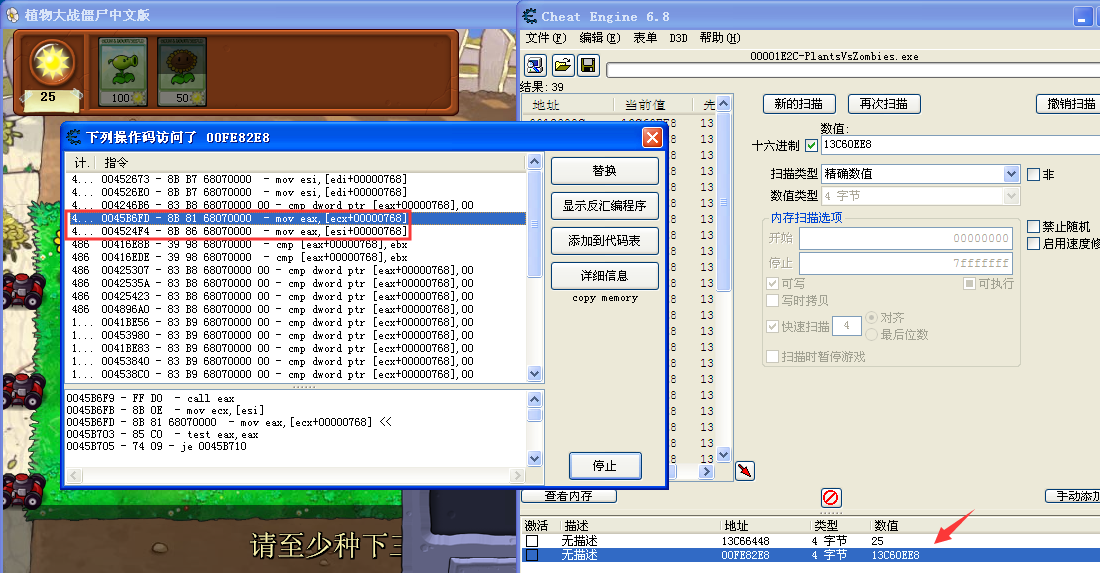Enable the 启用速度修改 checkbox
Viewport: 1100px width, 573px height.
tap(1033, 243)
